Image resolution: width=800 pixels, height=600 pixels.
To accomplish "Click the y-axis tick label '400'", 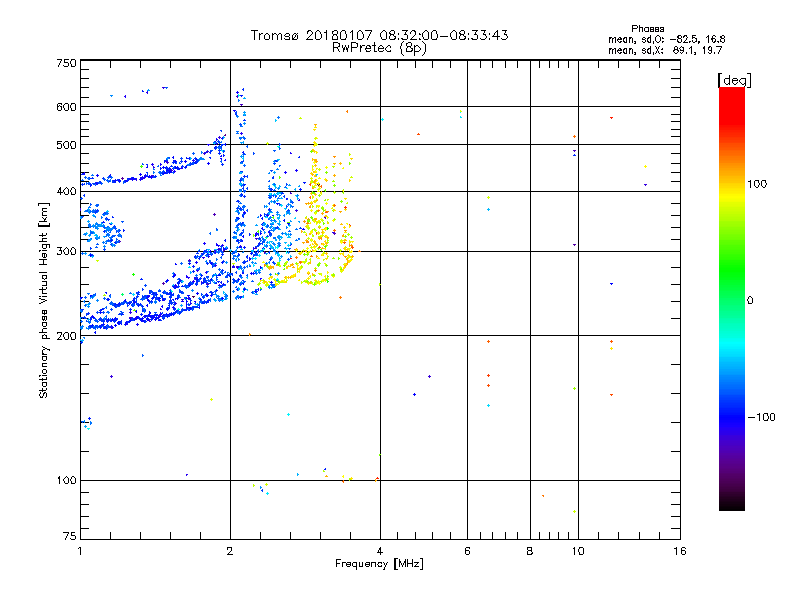I will point(66,191).
